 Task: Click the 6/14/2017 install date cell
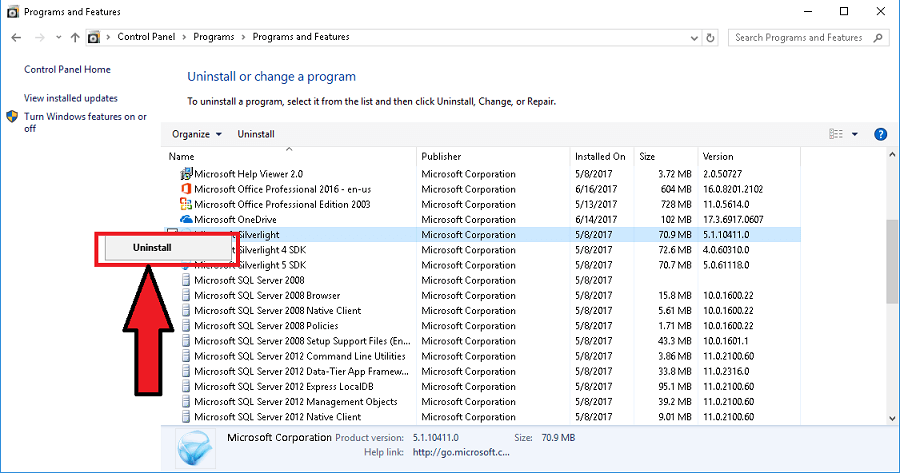596,219
